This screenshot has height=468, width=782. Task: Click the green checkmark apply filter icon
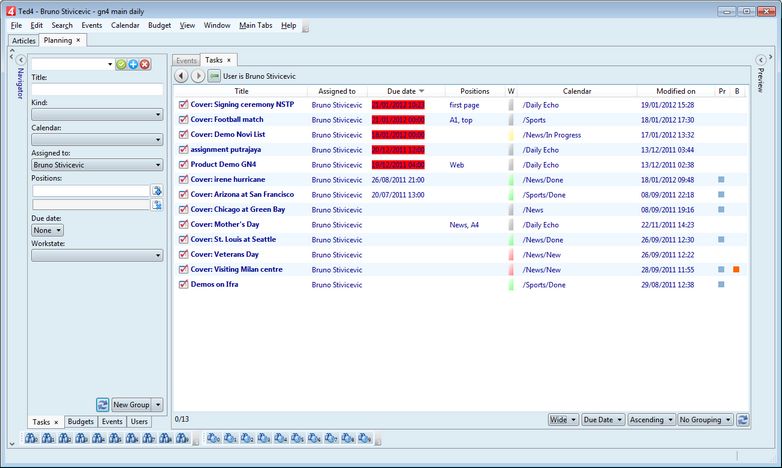[x=121, y=64]
